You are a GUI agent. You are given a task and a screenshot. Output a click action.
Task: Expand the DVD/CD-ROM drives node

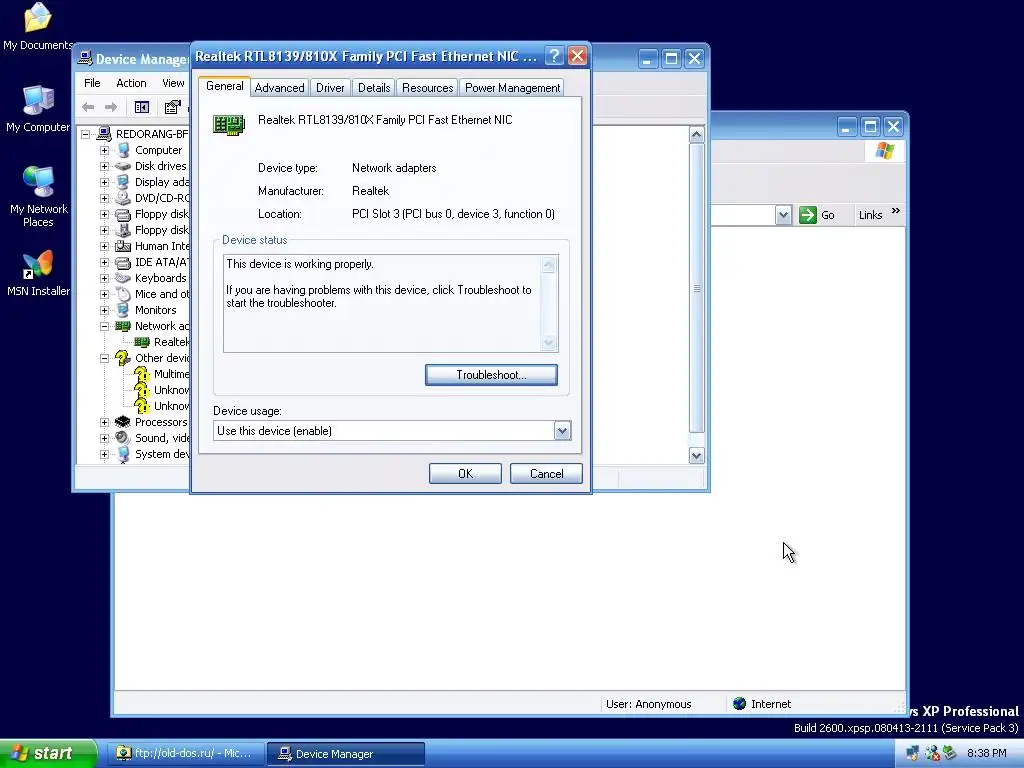[x=104, y=199]
